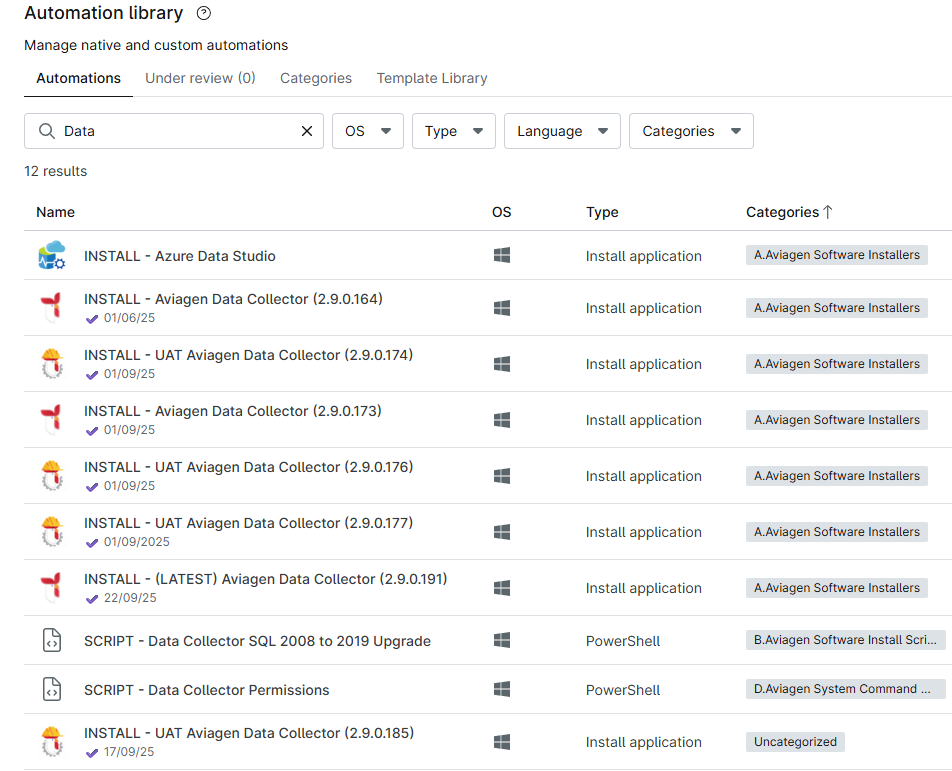Expand the Type filter dropdown
952x771 pixels.
pyautogui.click(x=453, y=131)
